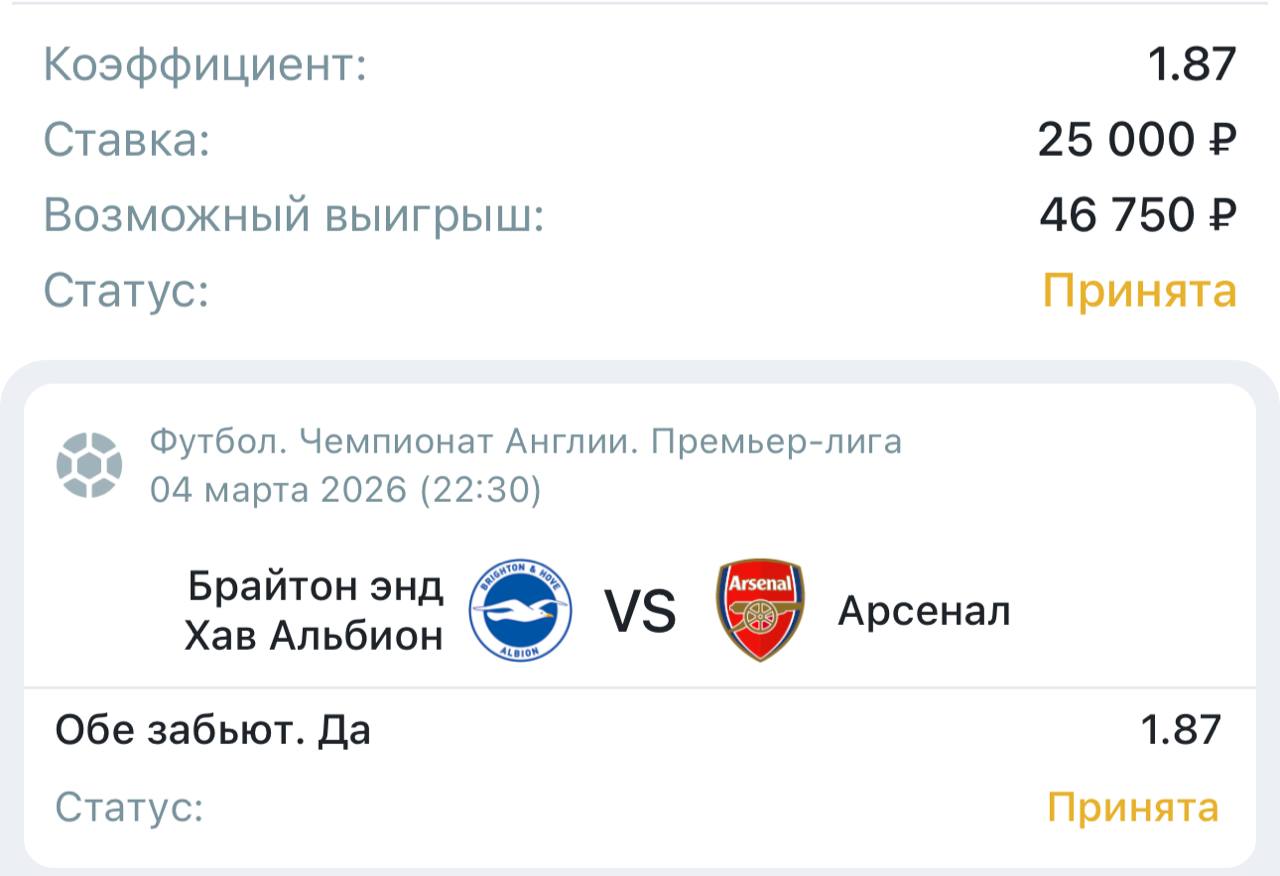The height and width of the screenshot is (876, 1280).
Task: Click the Ставка label
Action: [127, 140]
